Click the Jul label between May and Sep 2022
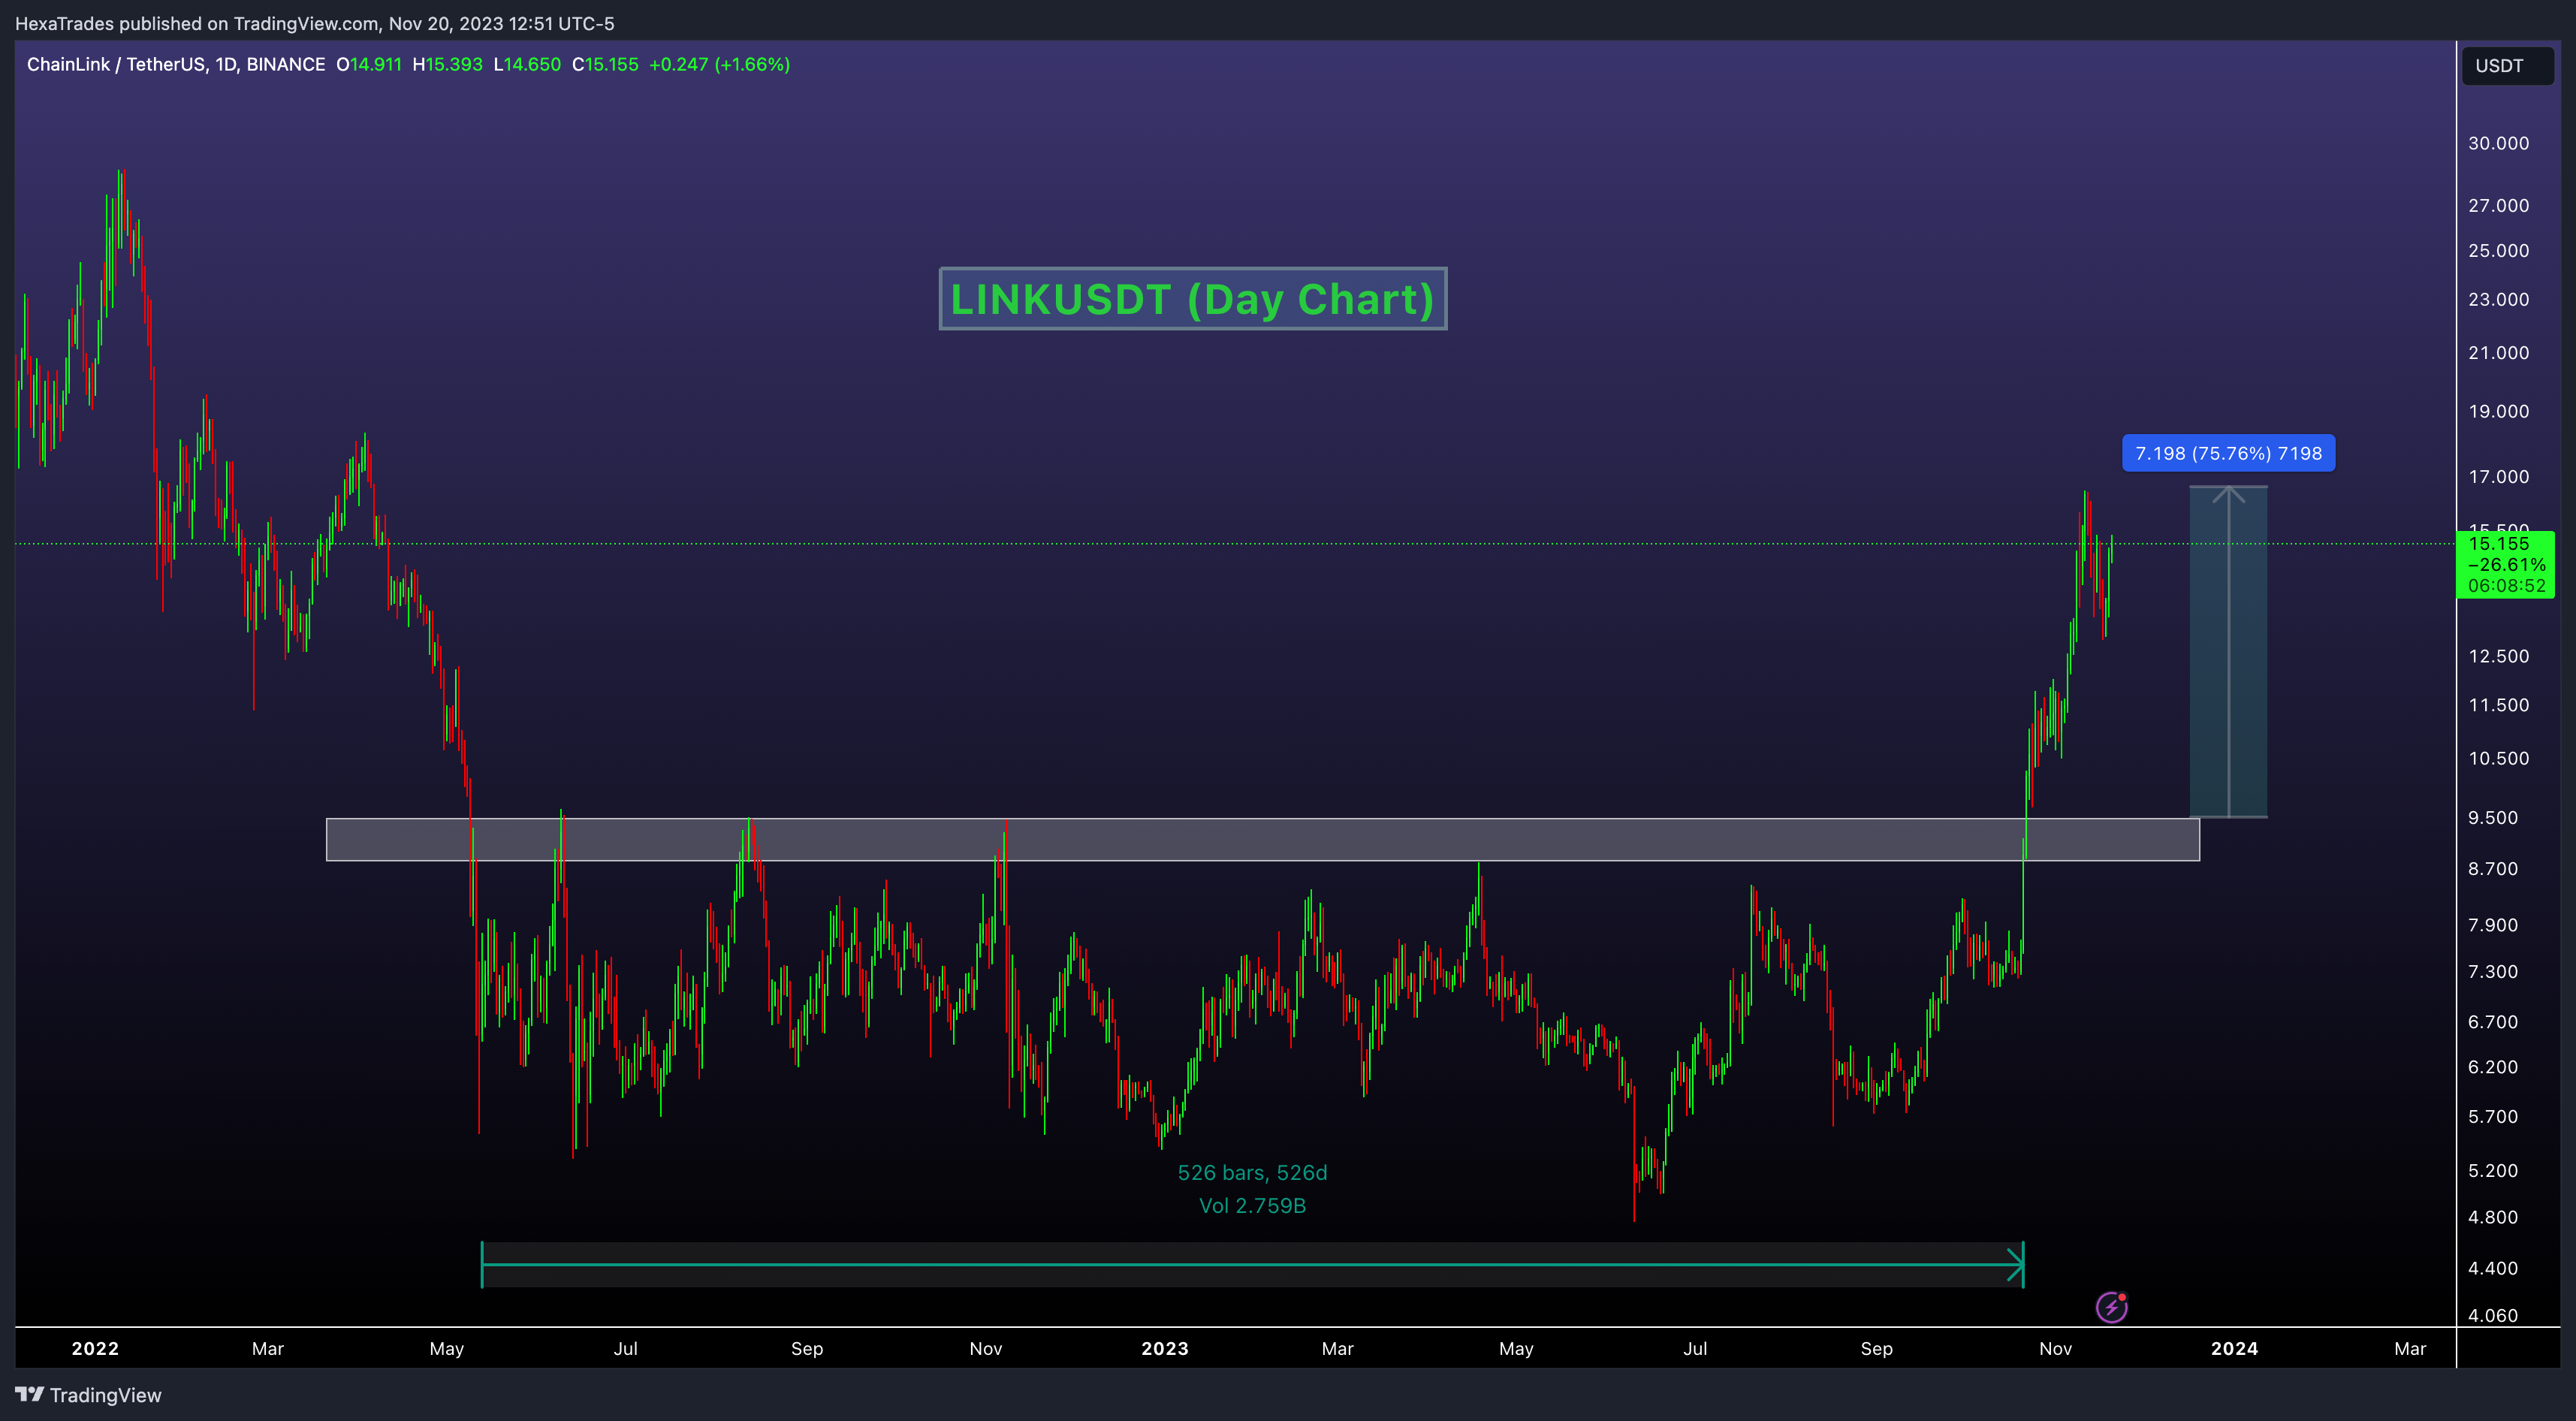 pyautogui.click(x=626, y=1348)
